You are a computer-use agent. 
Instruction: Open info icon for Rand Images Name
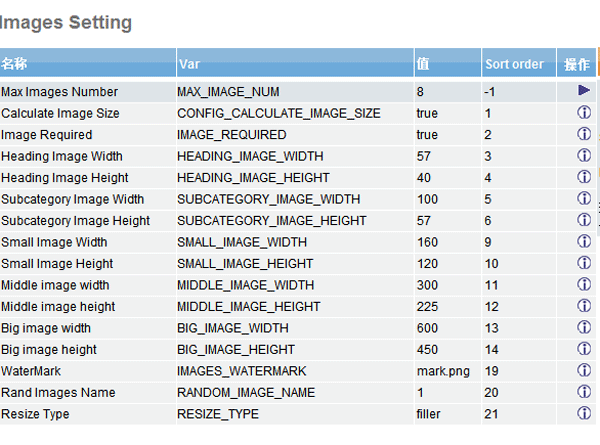click(x=584, y=392)
